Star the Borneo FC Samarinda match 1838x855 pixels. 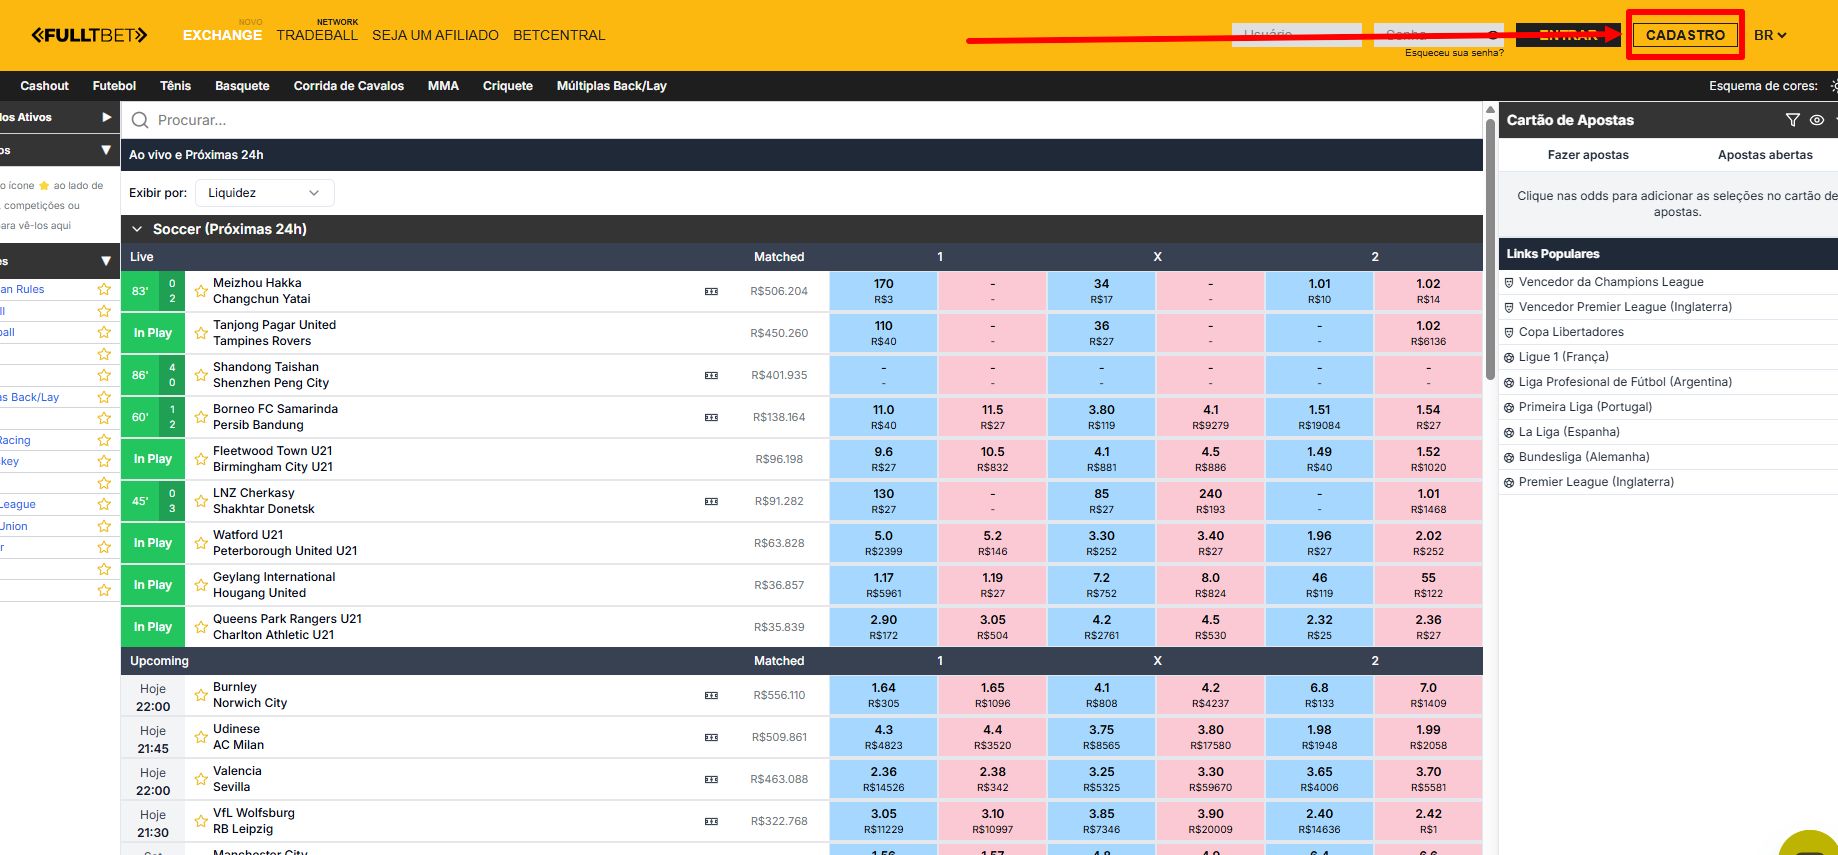click(201, 417)
